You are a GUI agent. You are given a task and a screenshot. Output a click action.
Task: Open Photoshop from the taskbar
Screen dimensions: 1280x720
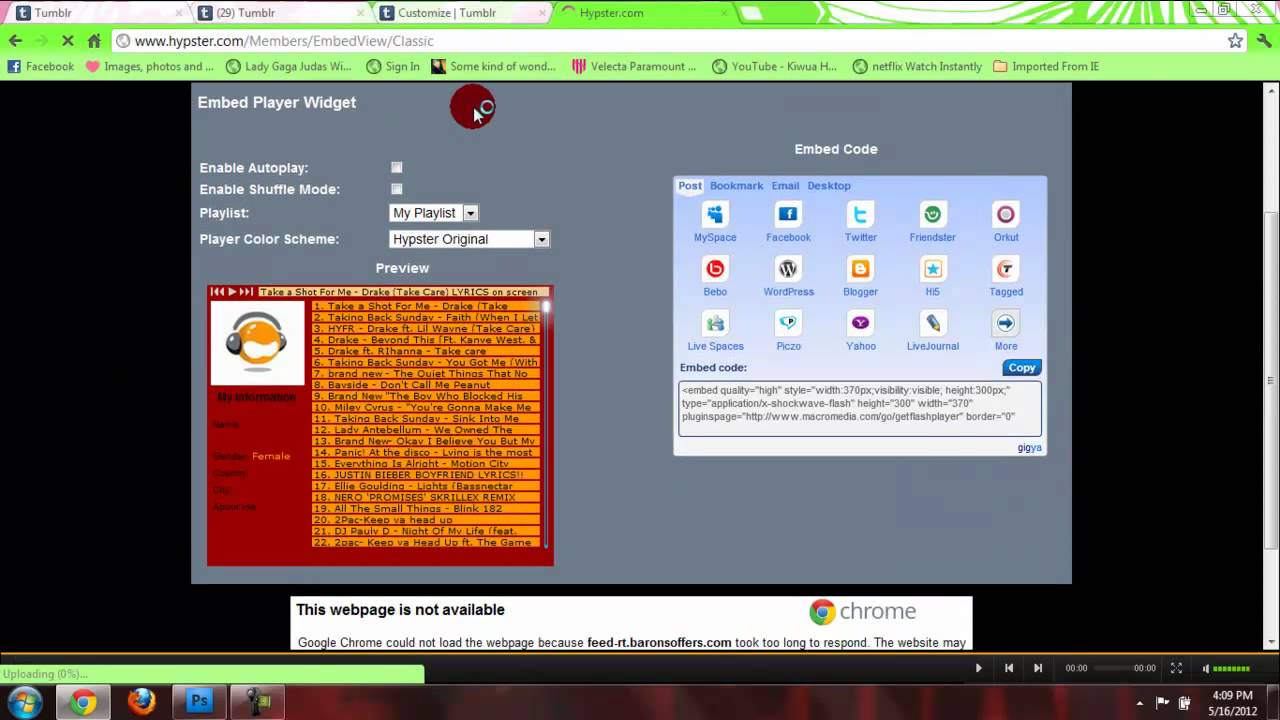tap(199, 702)
